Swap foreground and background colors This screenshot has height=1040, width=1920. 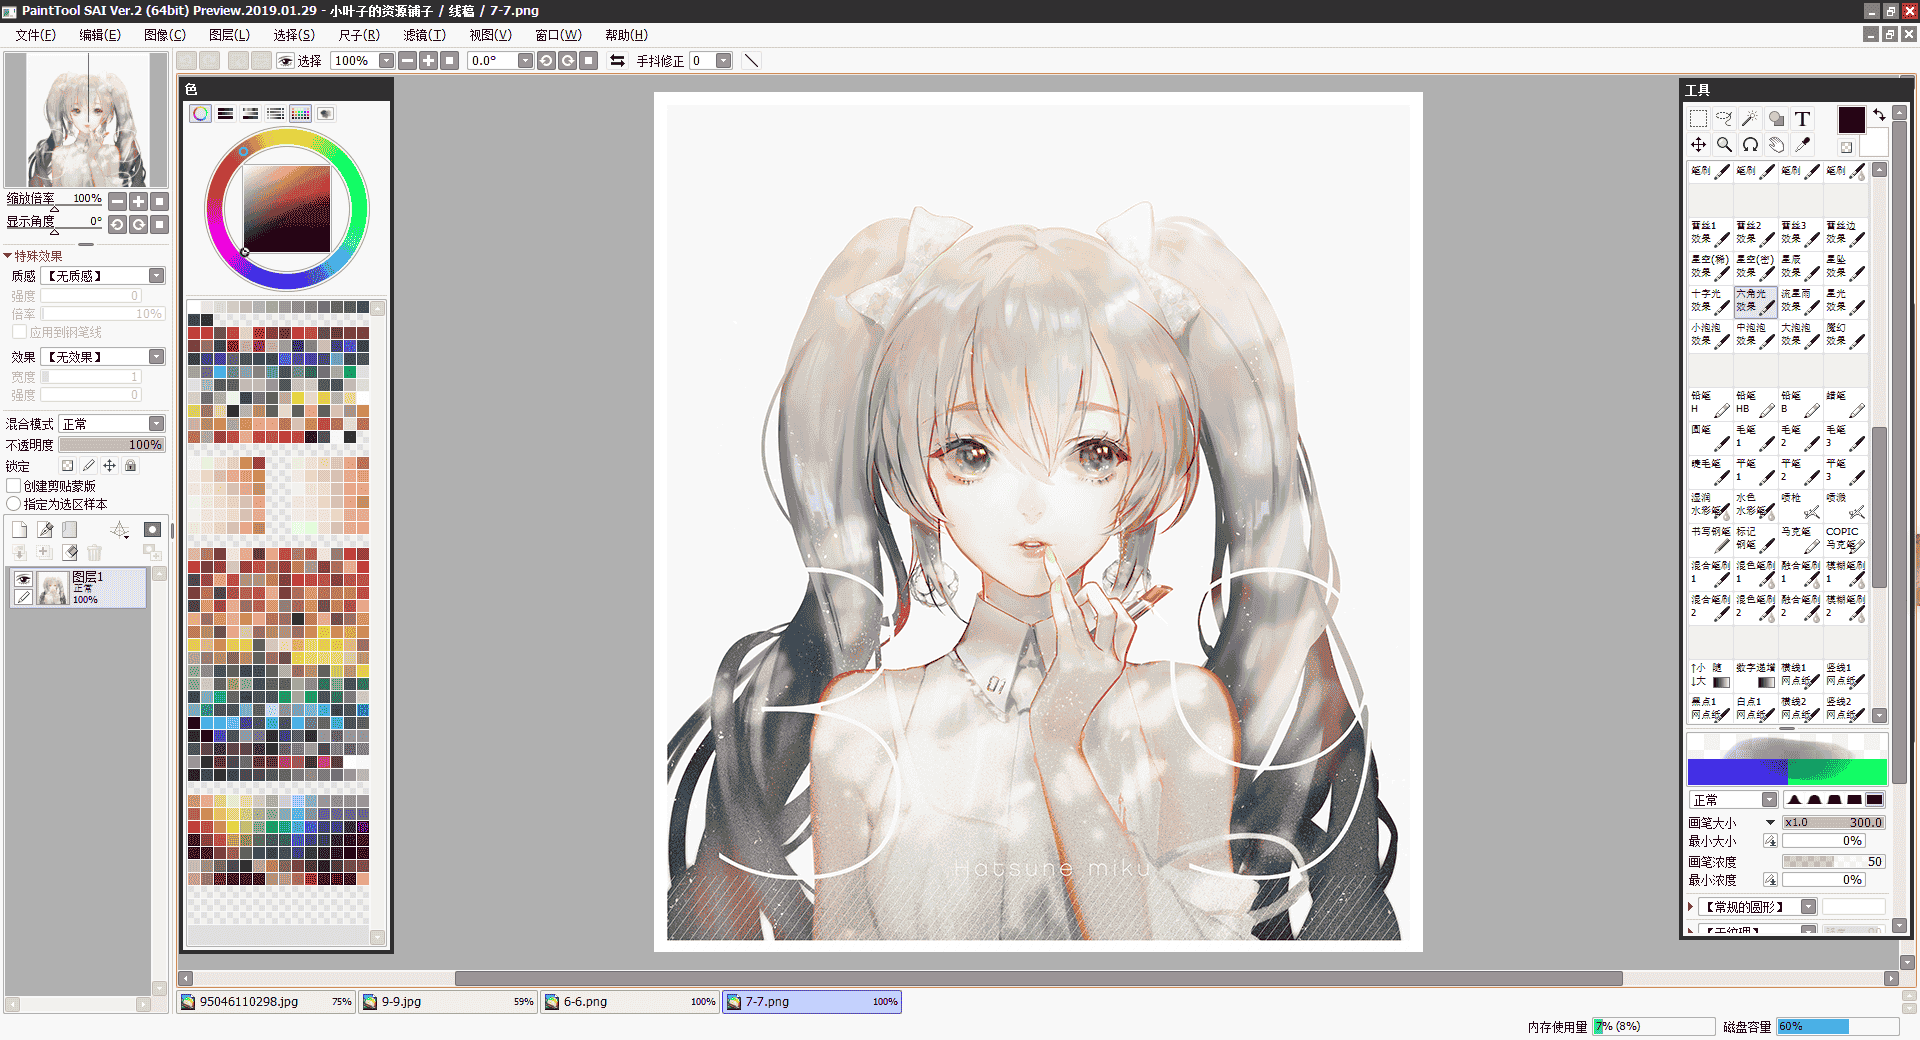[x=1879, y=114]
